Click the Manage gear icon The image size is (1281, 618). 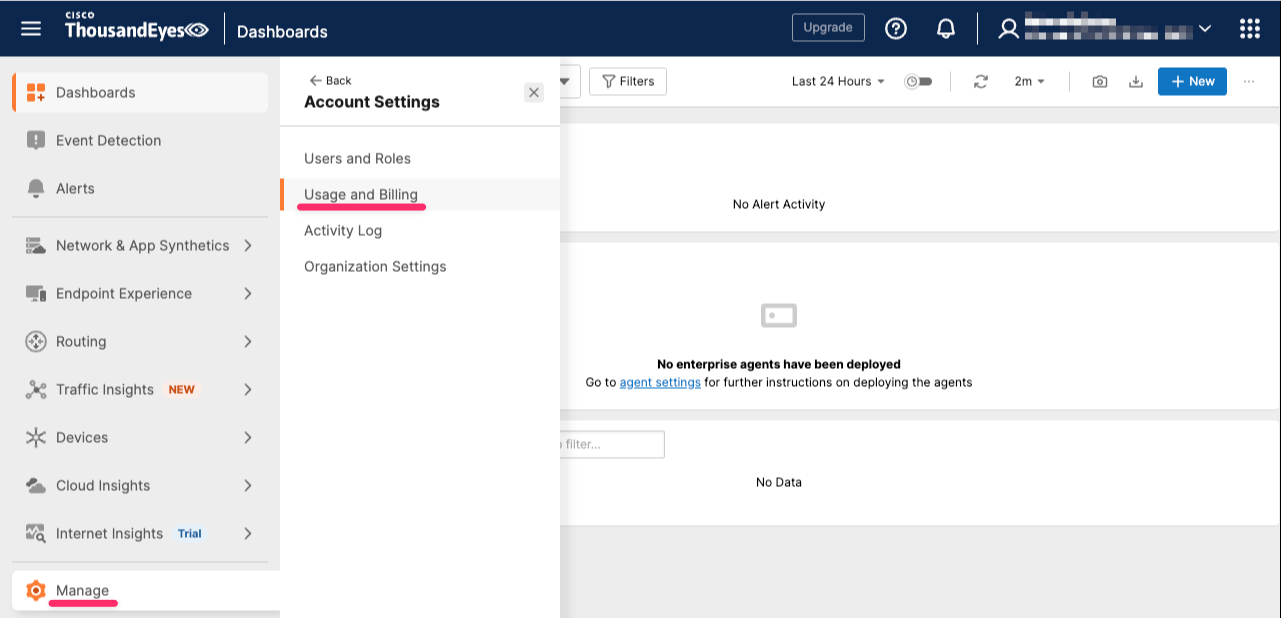coord(36,591)
